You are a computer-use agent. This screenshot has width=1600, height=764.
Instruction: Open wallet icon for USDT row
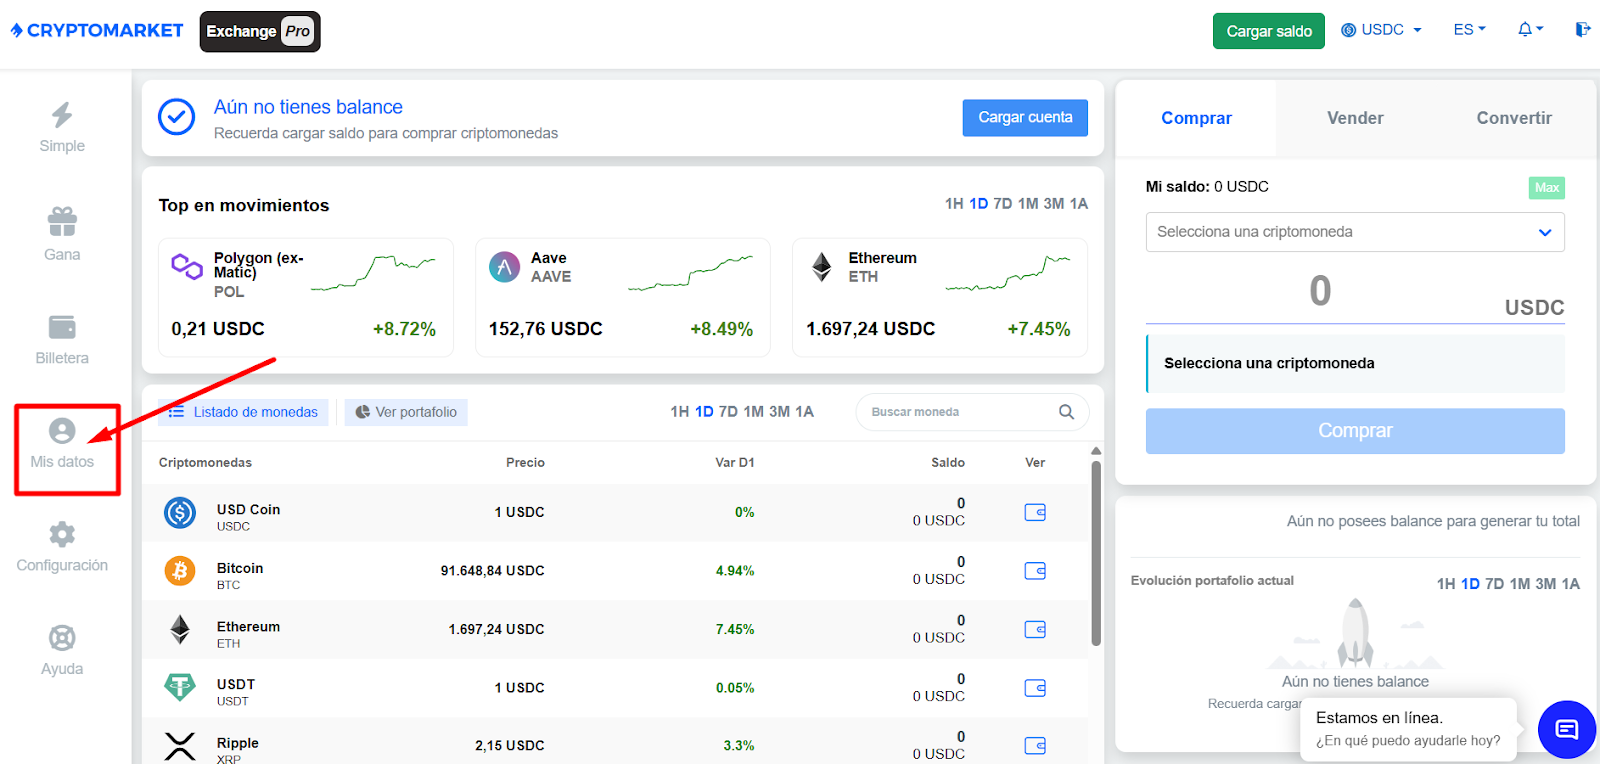(x=1035, y=688)
